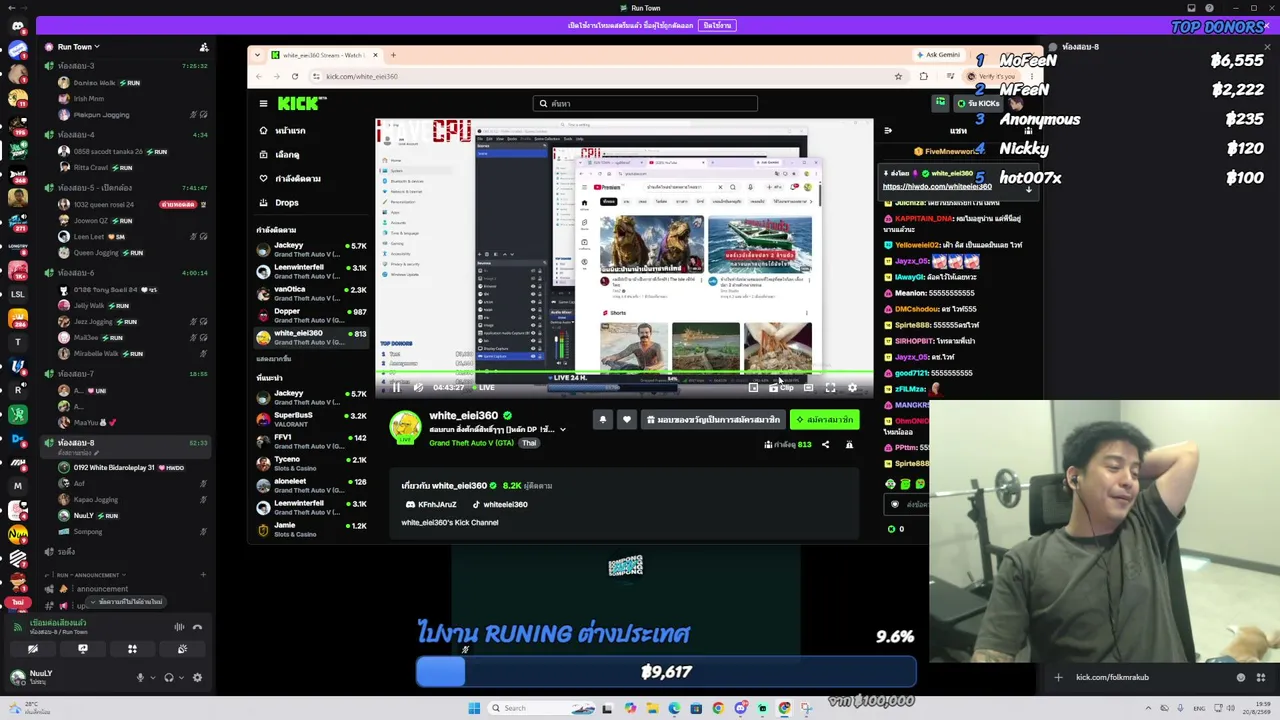Open the stream player settings gear
Image resolution: width=1280 pixels, height=720 pixels.
click(x=852, y=388)
